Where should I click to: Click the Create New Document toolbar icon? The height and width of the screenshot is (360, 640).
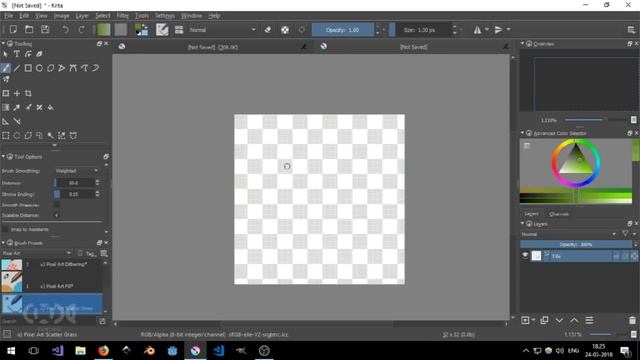(13, 30)
